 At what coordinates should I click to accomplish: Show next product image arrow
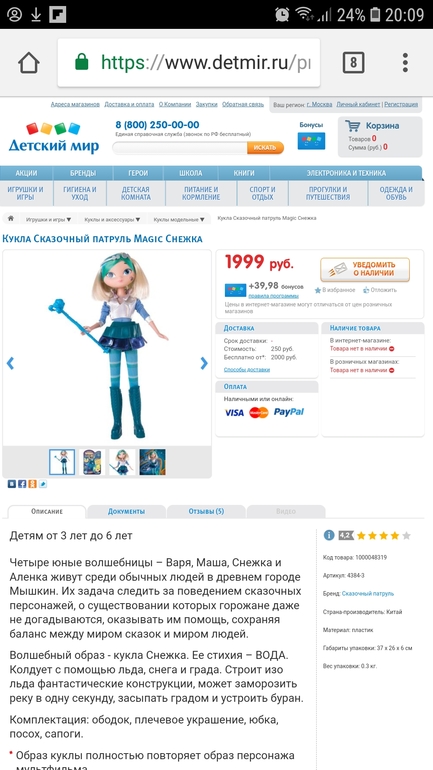(x=204, y=363)
